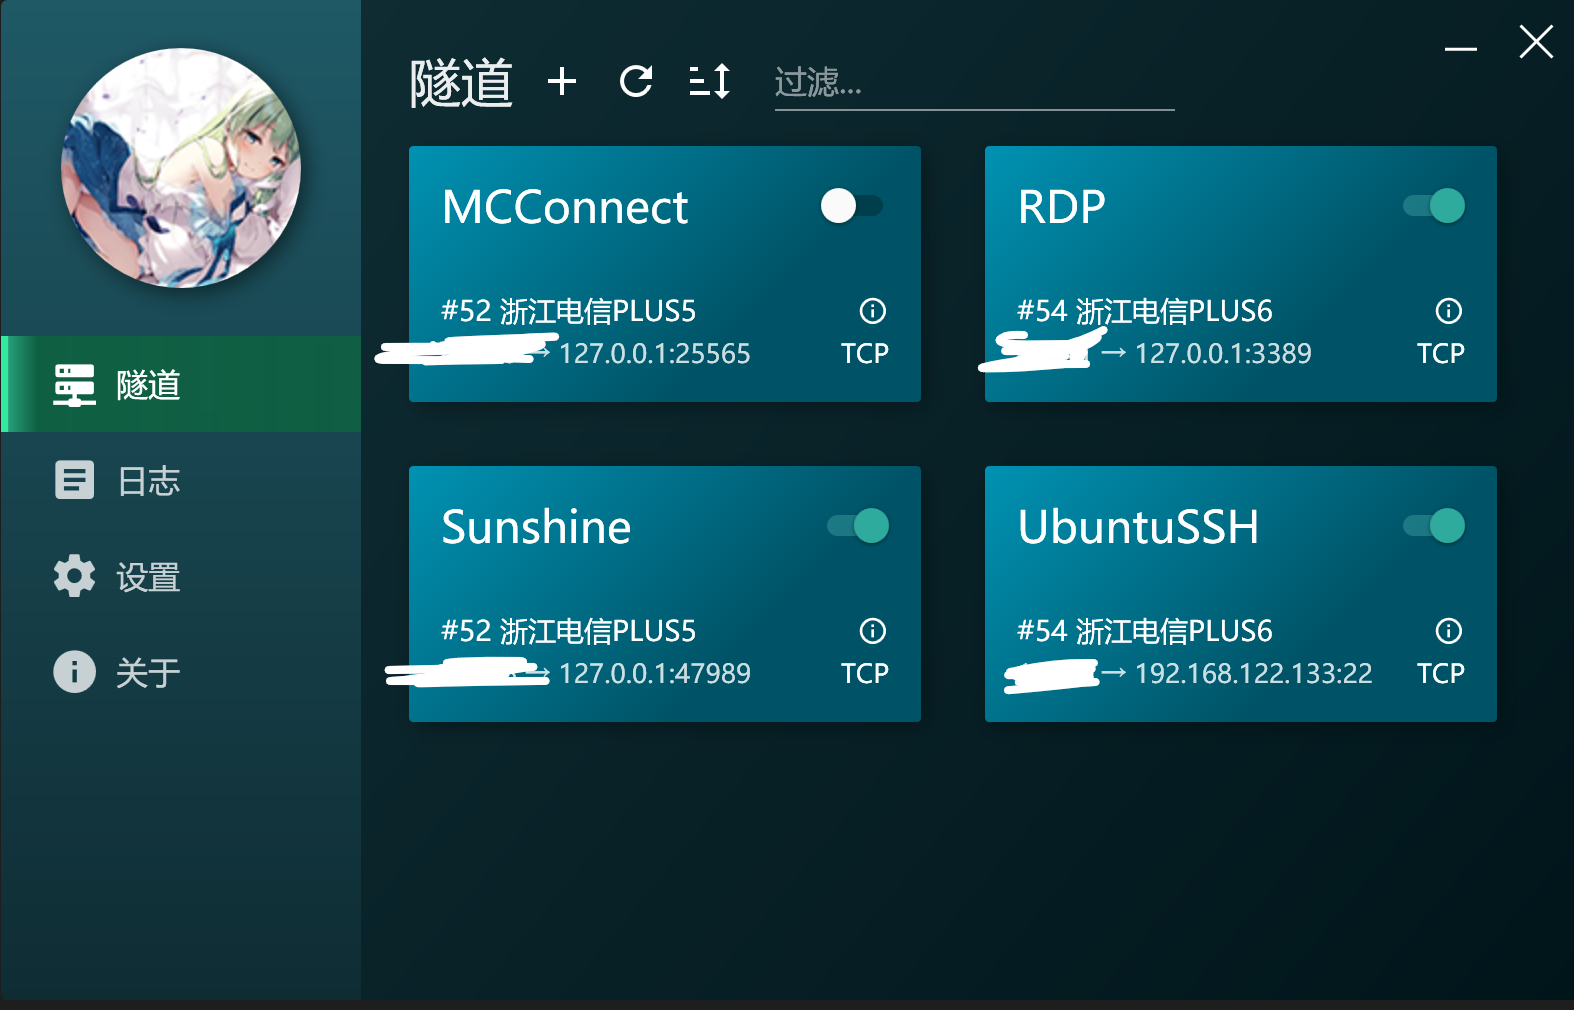This screenshot has height=1010, width=1574.
Task: Refresh the tunnel list
Action: tap(636, 81)
